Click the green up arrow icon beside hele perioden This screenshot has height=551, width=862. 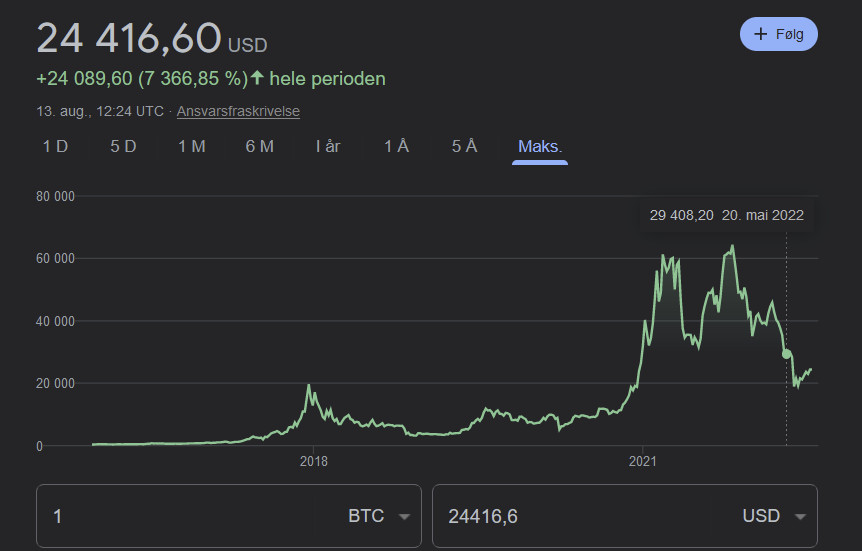257,78
